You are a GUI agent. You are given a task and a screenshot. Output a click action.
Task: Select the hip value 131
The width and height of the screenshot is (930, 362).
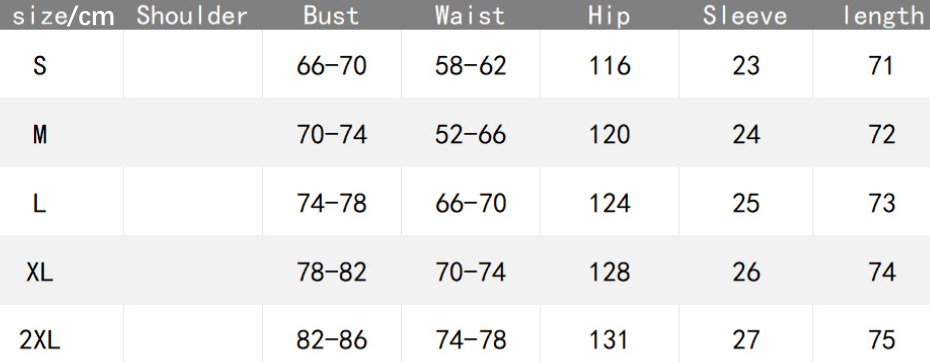click(609, 341)
